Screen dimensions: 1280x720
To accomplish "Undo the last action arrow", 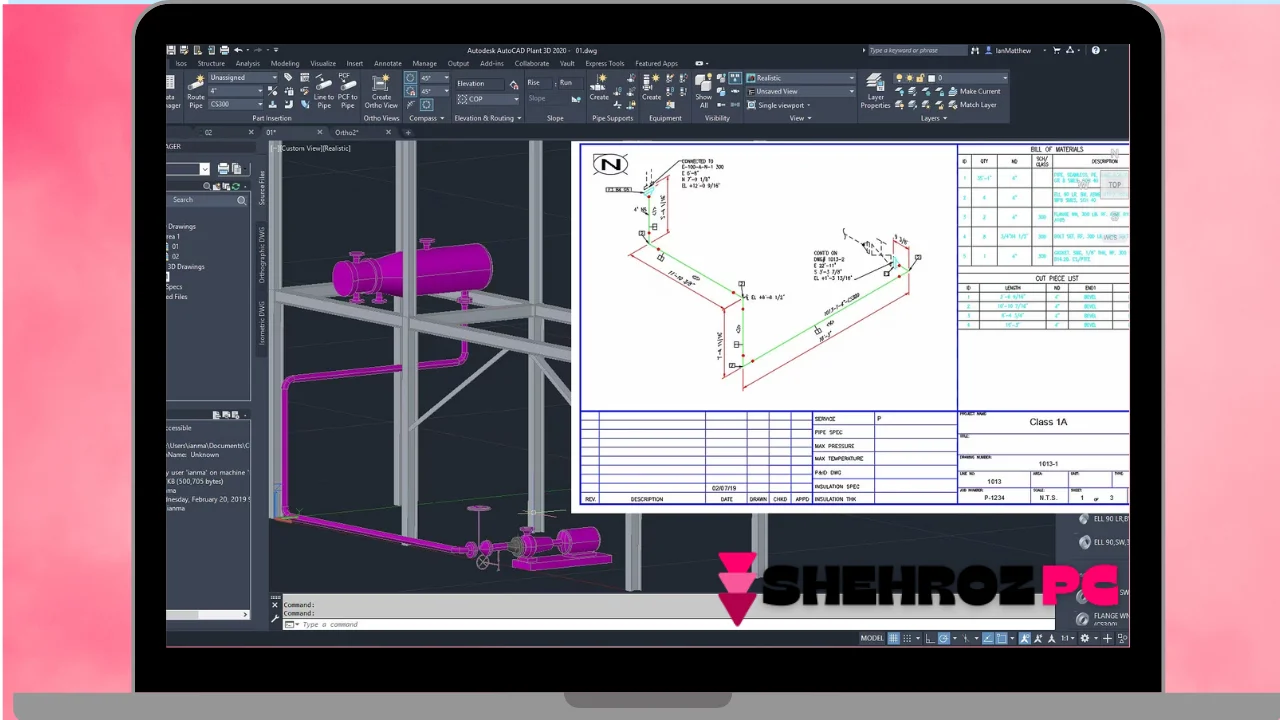I will 238,50.
